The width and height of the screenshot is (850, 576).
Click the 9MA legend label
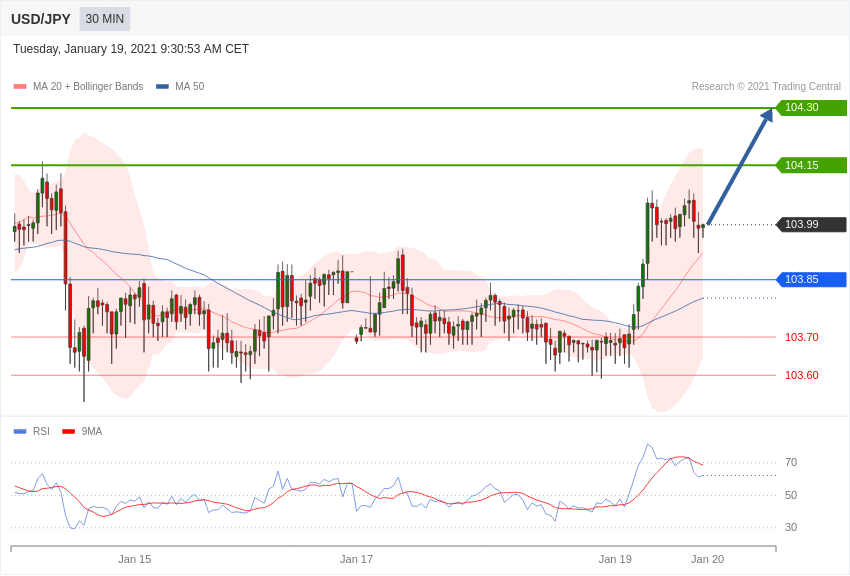tap(92, 431)
